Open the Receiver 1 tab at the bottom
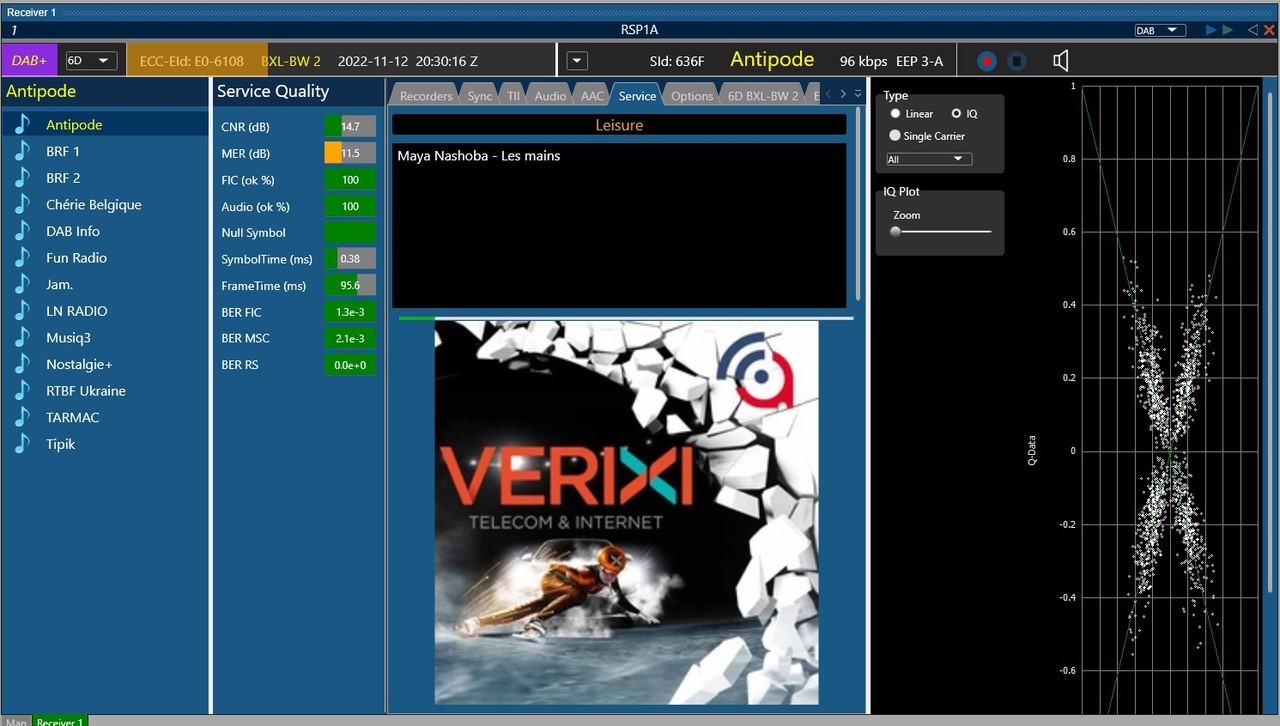This screenshot has height=726, width=1280. pyautogui.click(x=60, y=721)
